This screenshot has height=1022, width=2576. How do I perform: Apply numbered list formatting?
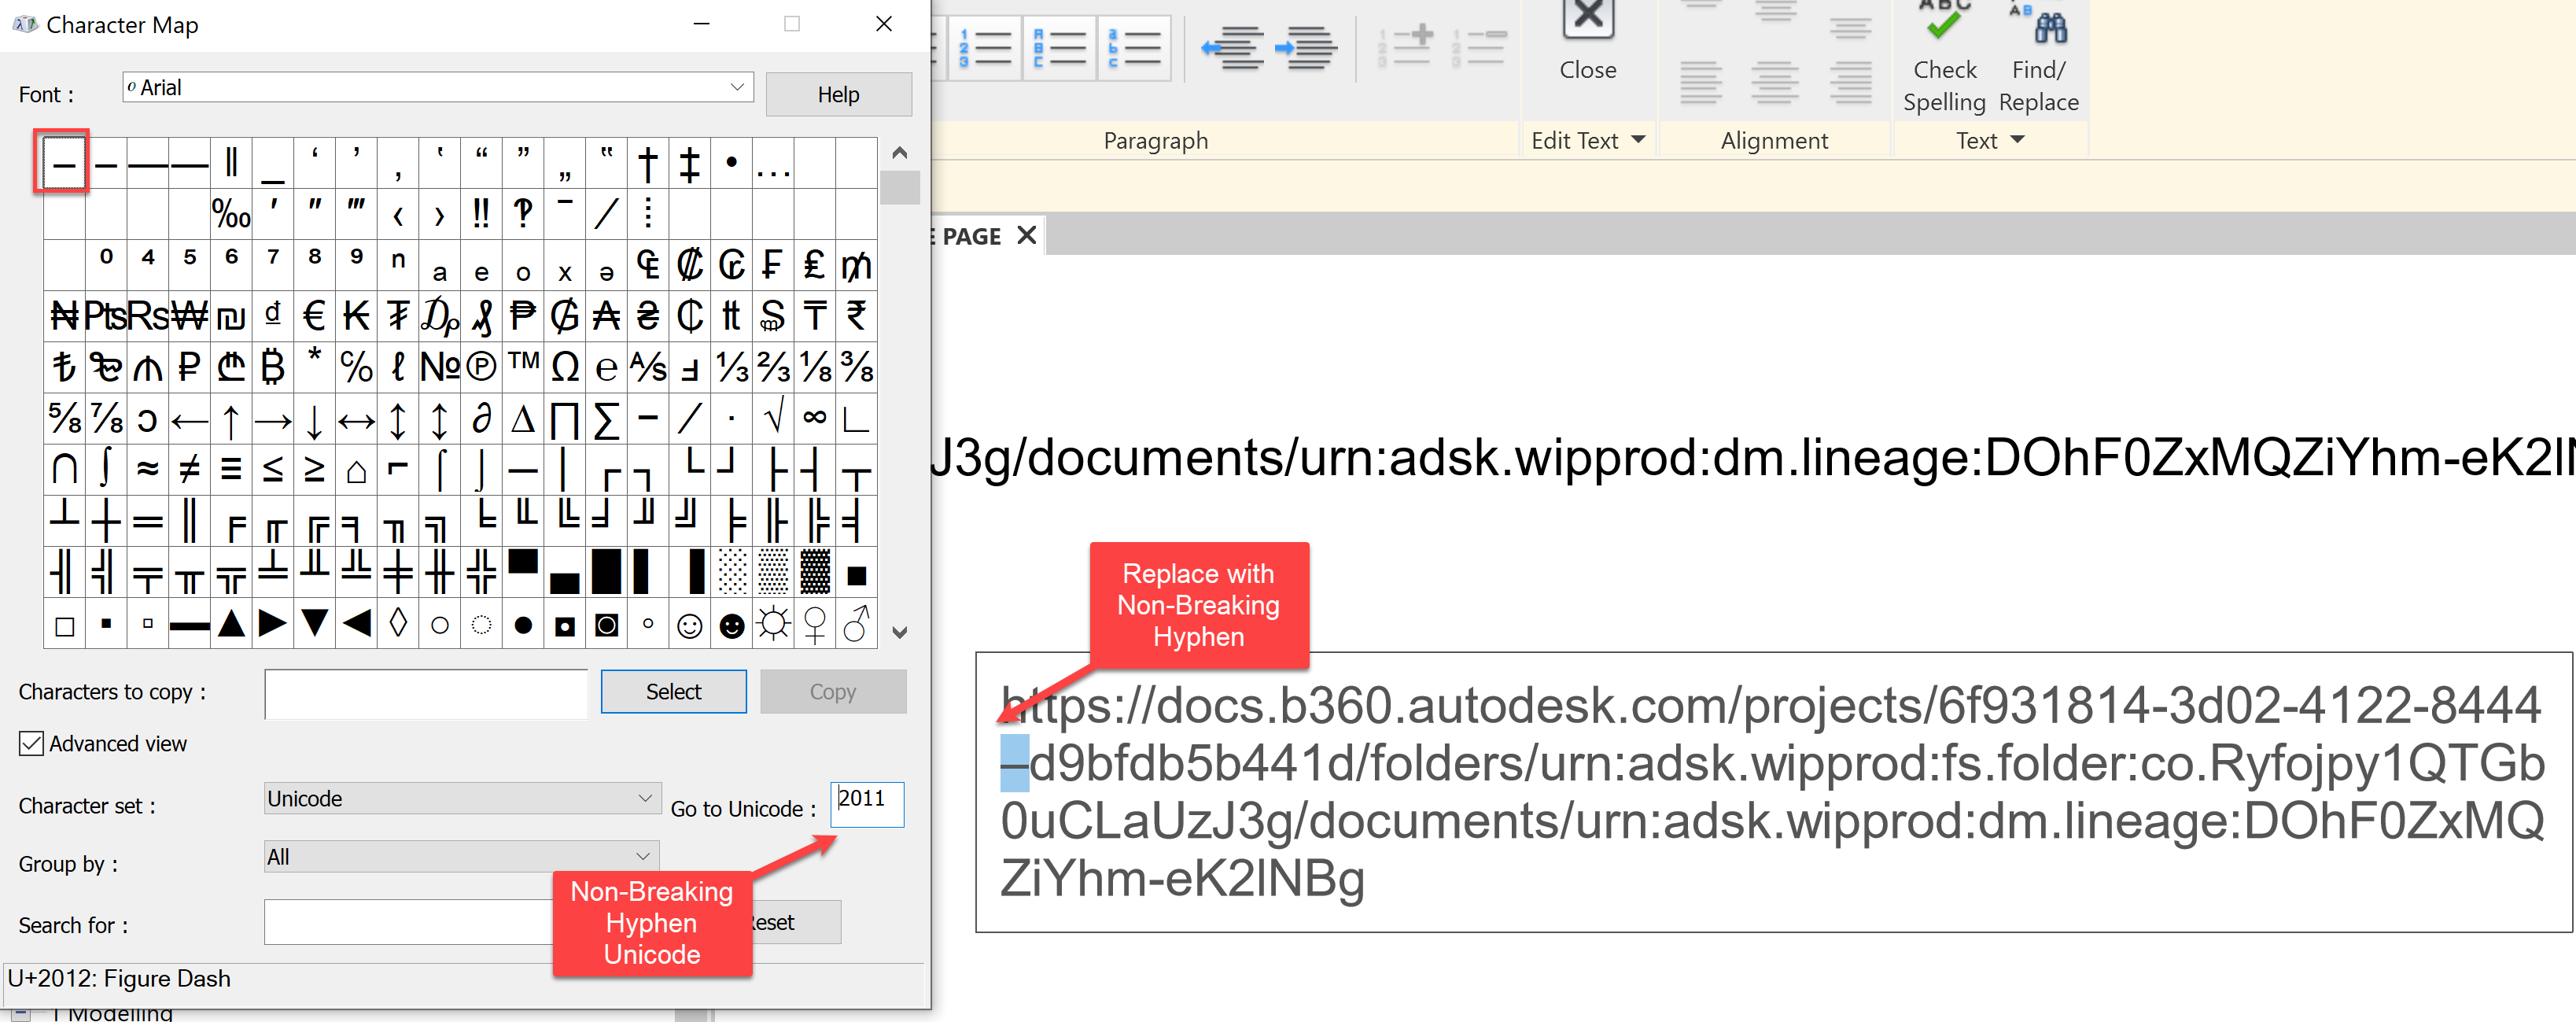[985, 47]
